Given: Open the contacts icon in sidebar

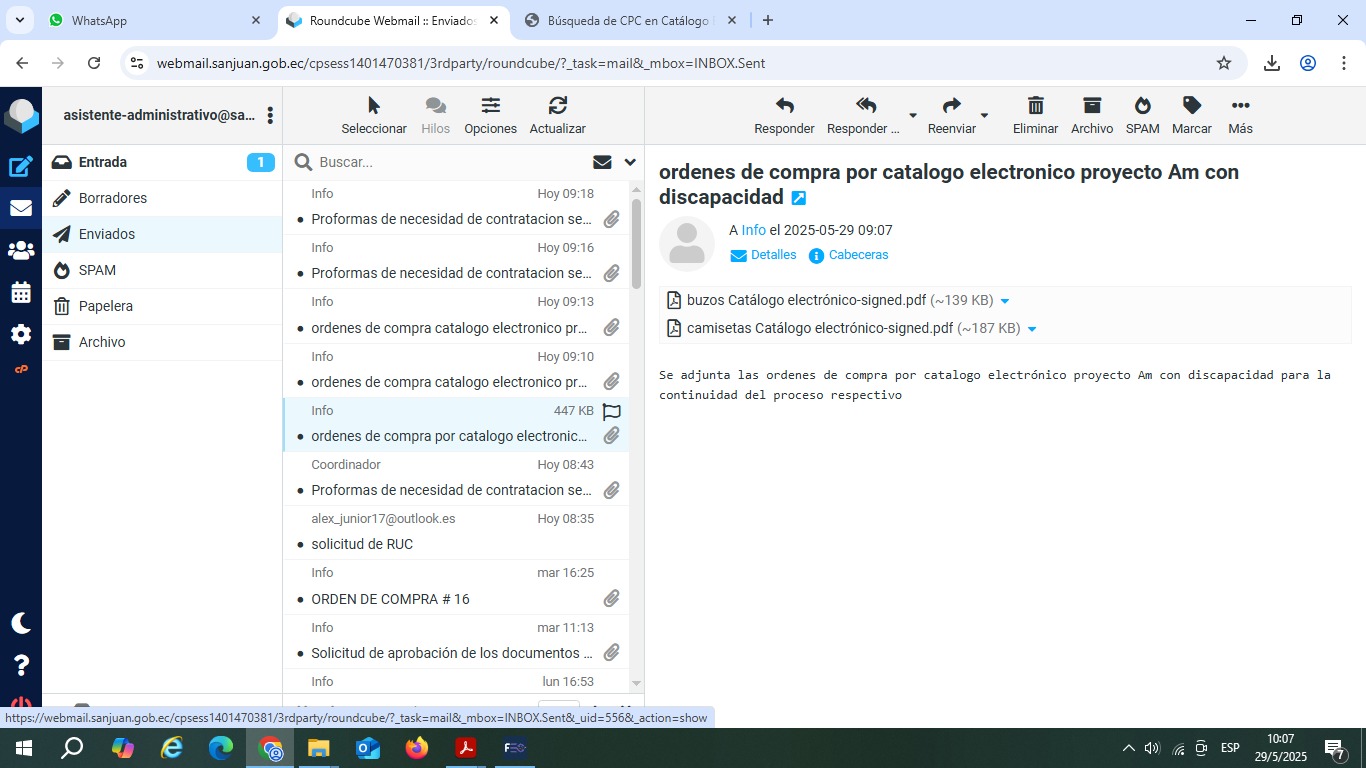Looking at the screenshot, I should click(21, 251).
